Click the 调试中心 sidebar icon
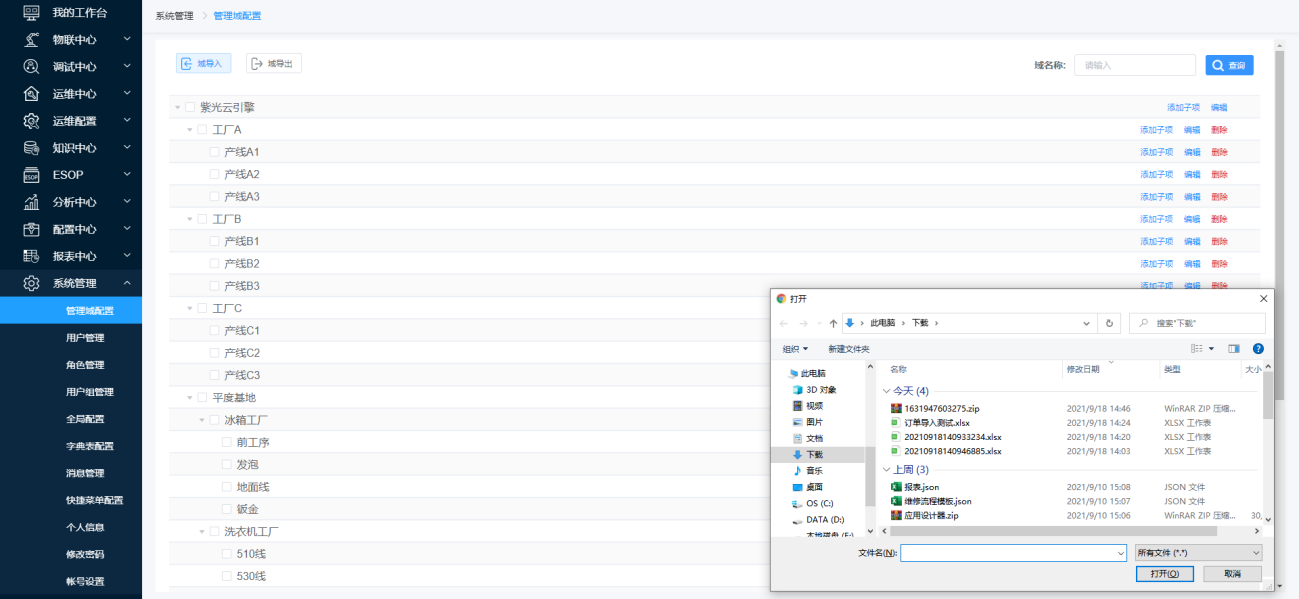Screen dimensions: 1299x599 [31, 67]
